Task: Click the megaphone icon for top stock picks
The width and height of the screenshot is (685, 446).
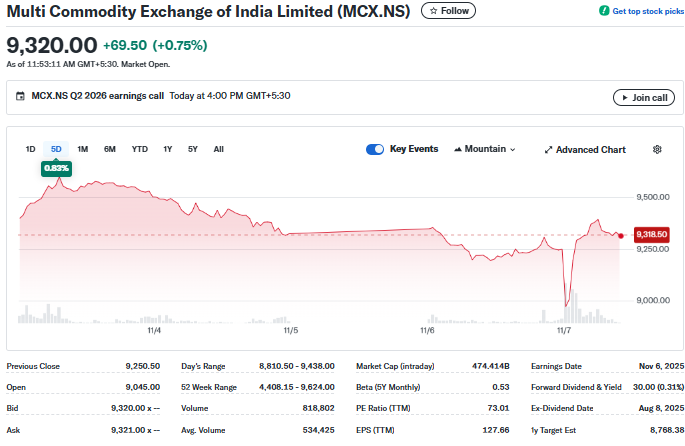Action: (603, 11)
